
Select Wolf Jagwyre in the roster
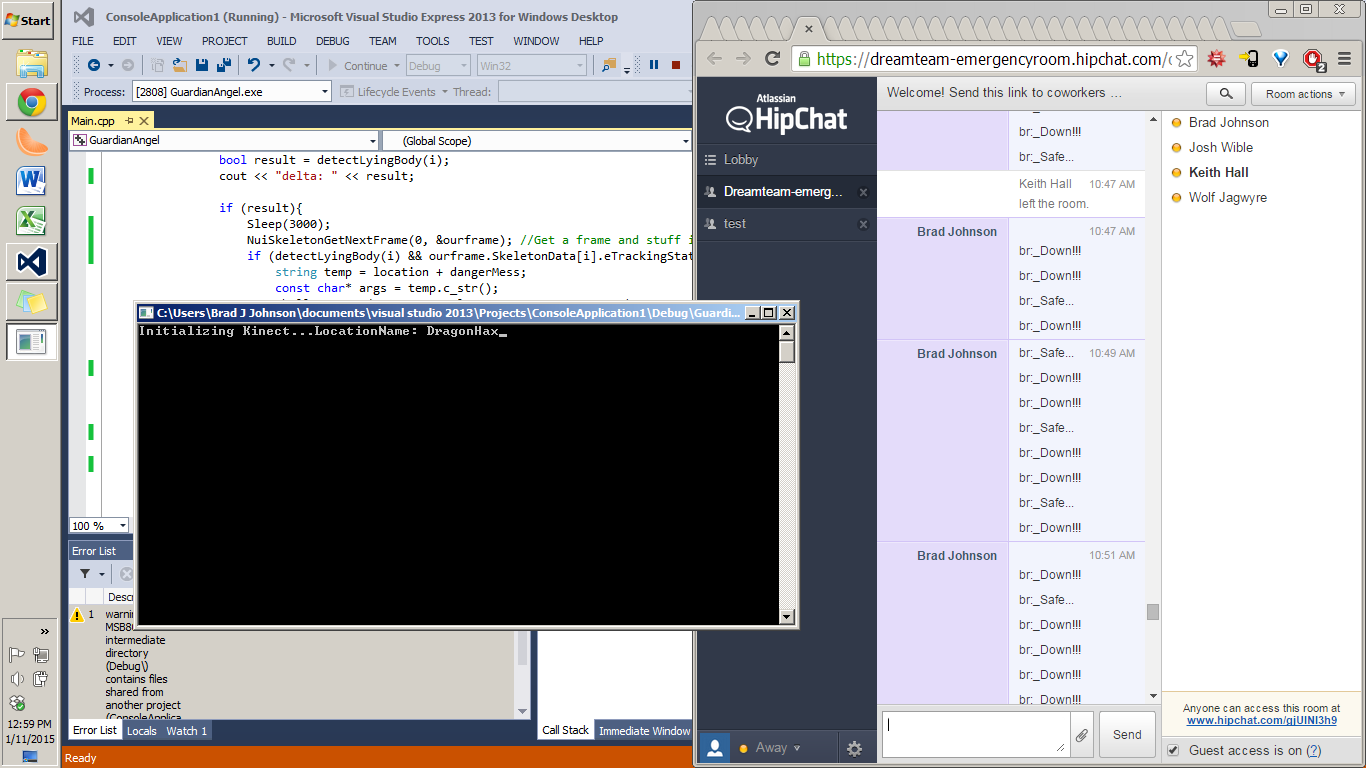coord(1228,197)
